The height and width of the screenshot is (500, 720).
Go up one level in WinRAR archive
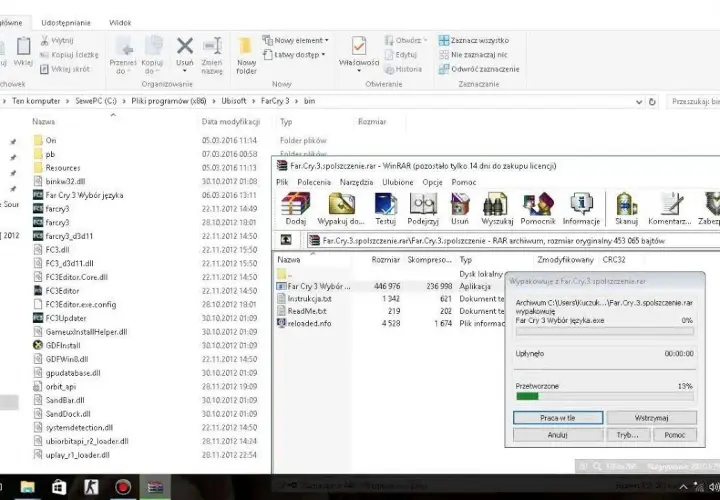[286, 240]
